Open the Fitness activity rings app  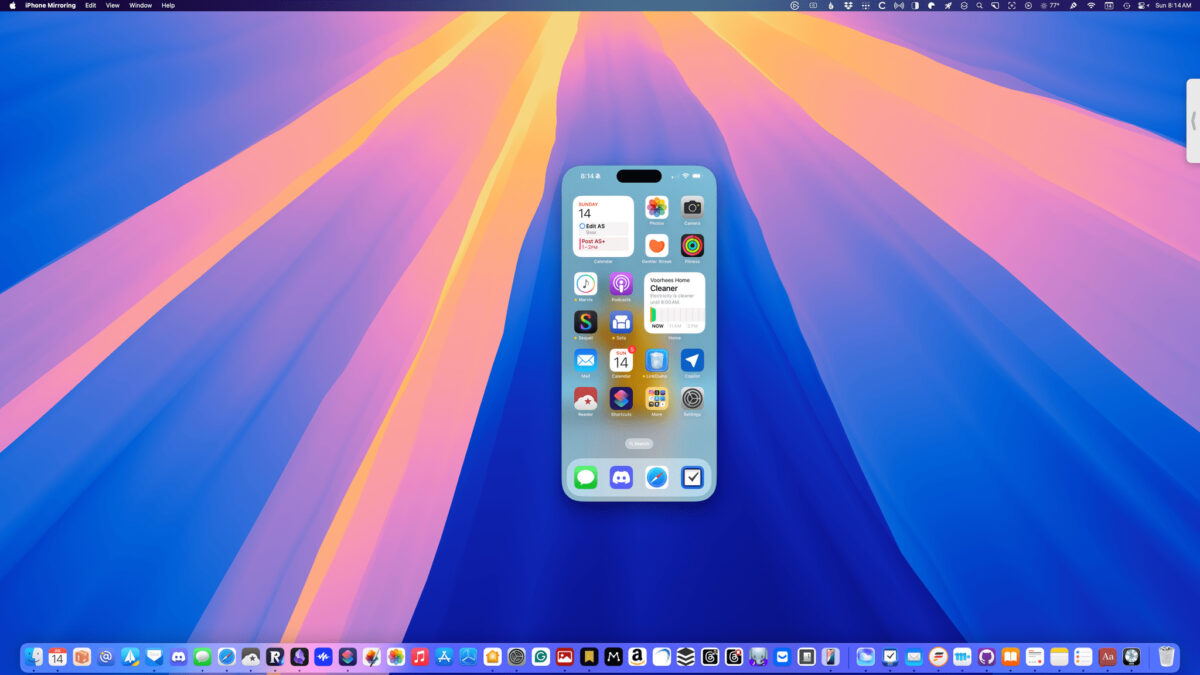[x=692, y=245]
